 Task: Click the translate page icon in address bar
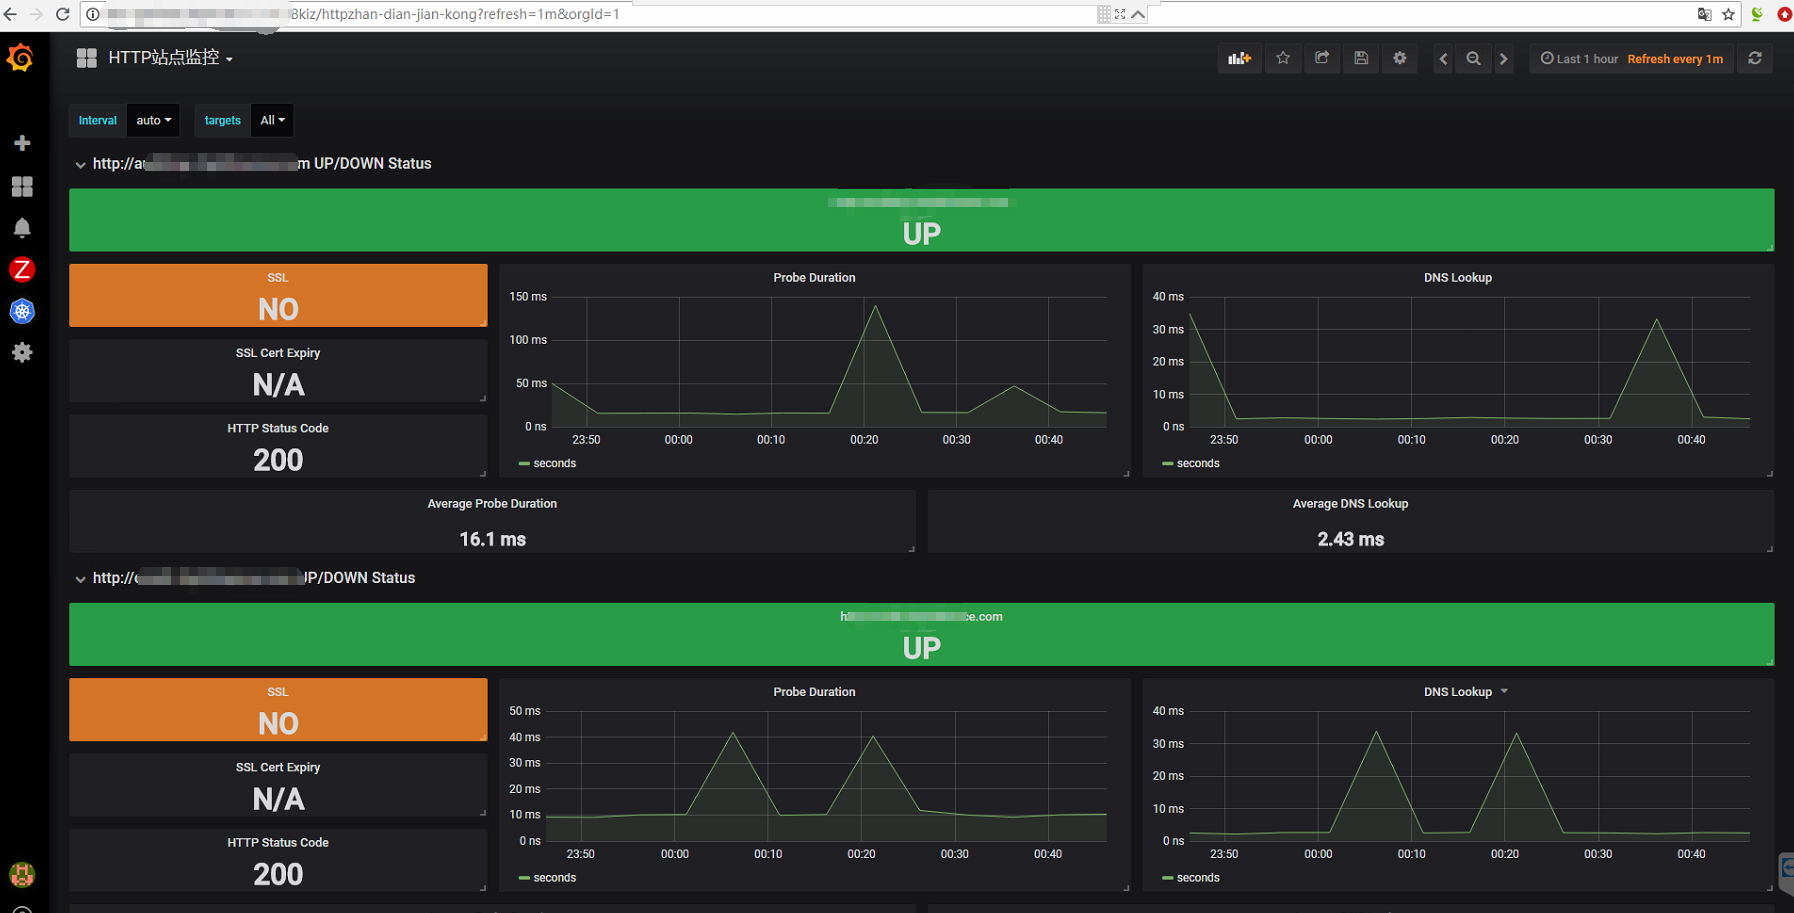(1705, 14)
